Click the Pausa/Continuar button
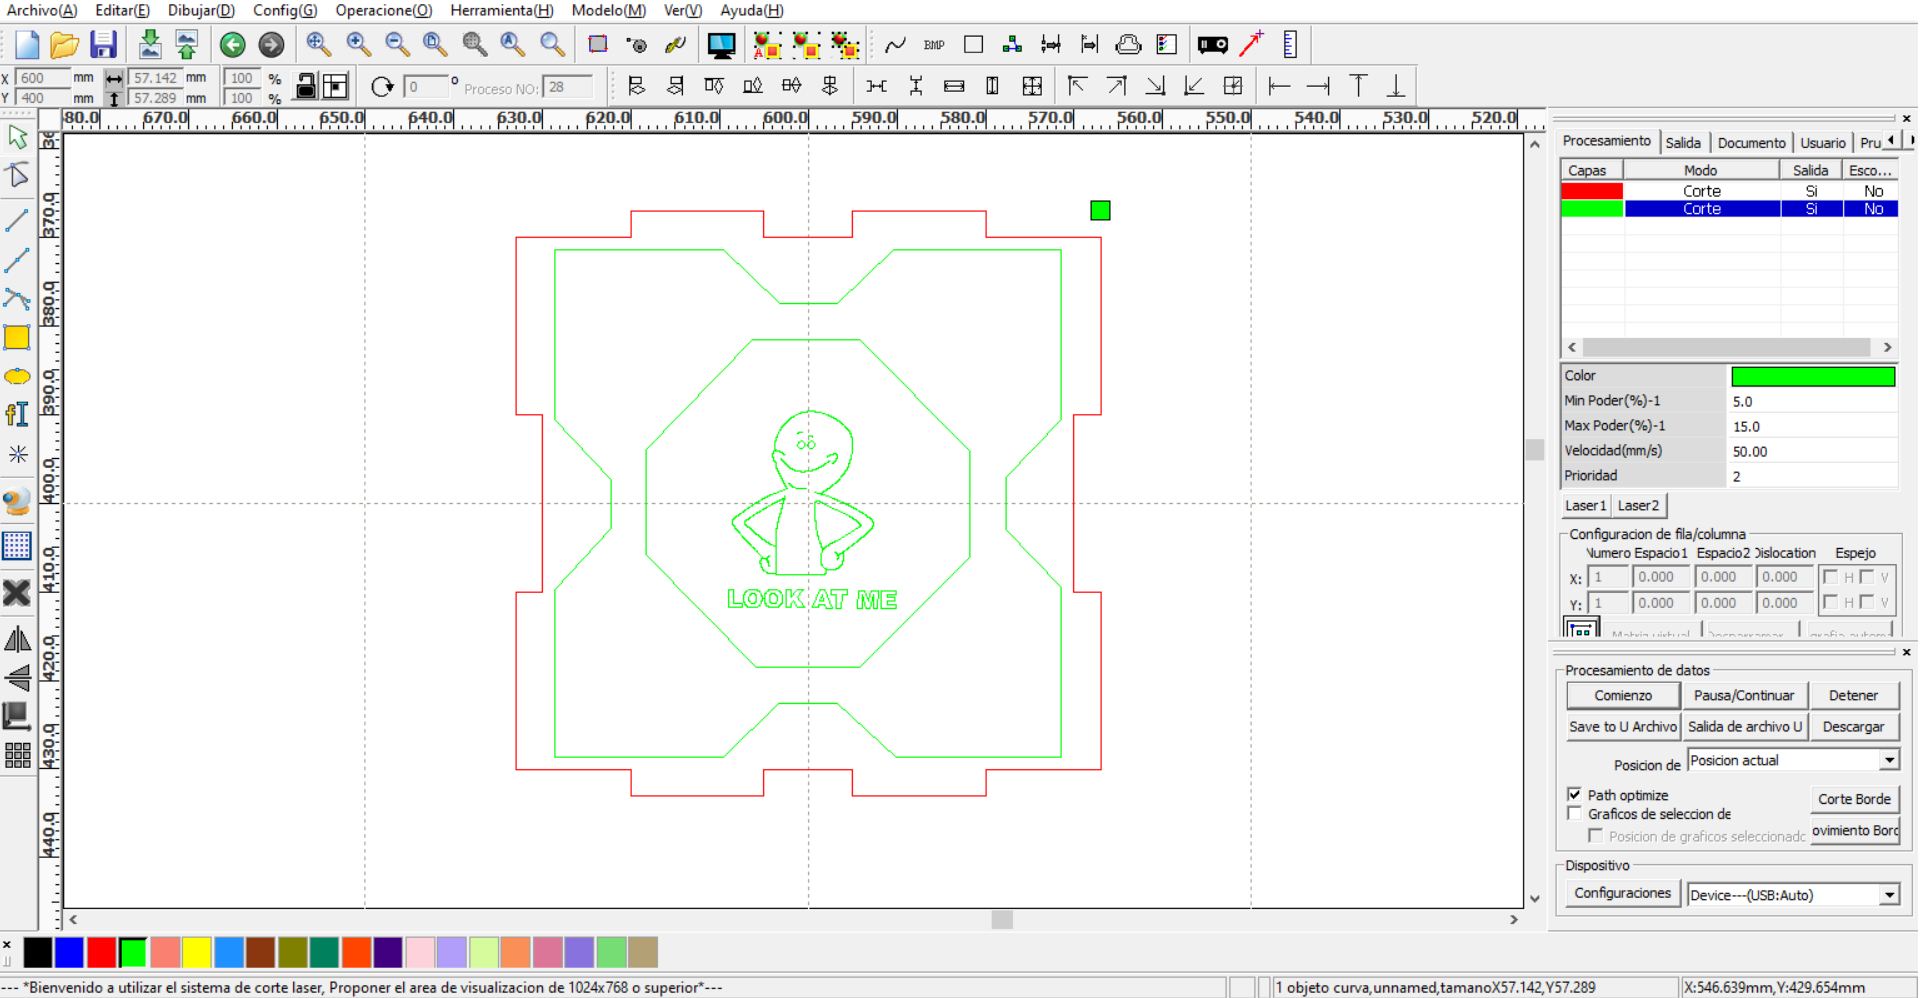 point(1744,695)
